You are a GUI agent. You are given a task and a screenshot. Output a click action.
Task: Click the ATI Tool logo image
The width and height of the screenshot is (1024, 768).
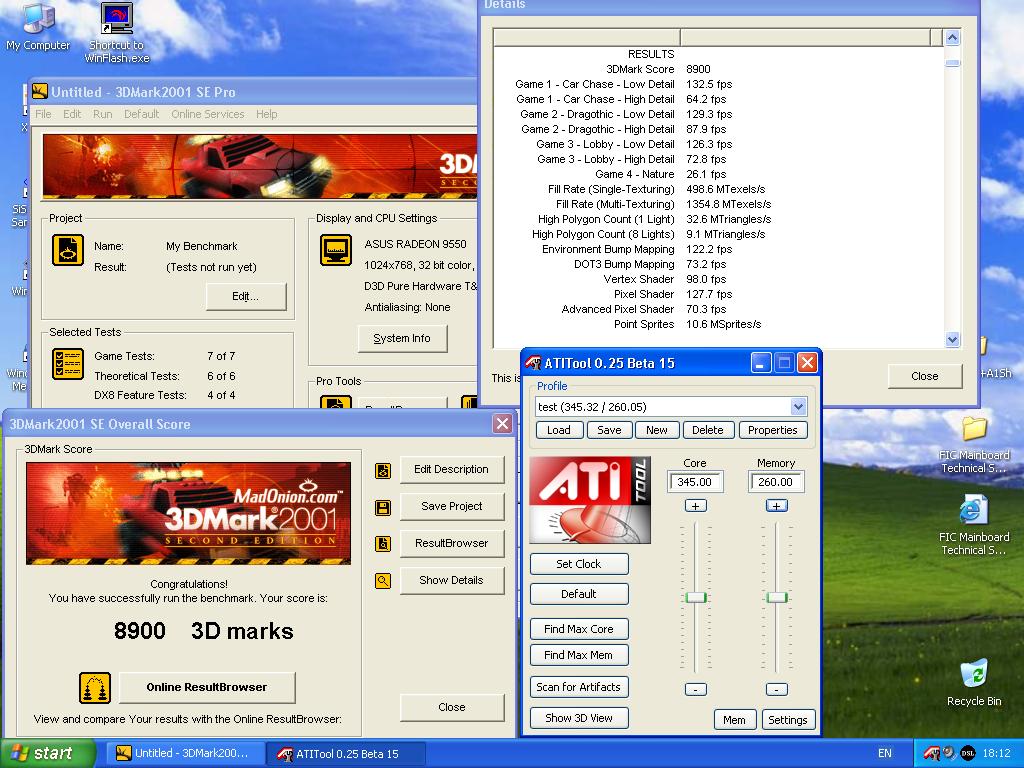point(590,500)
